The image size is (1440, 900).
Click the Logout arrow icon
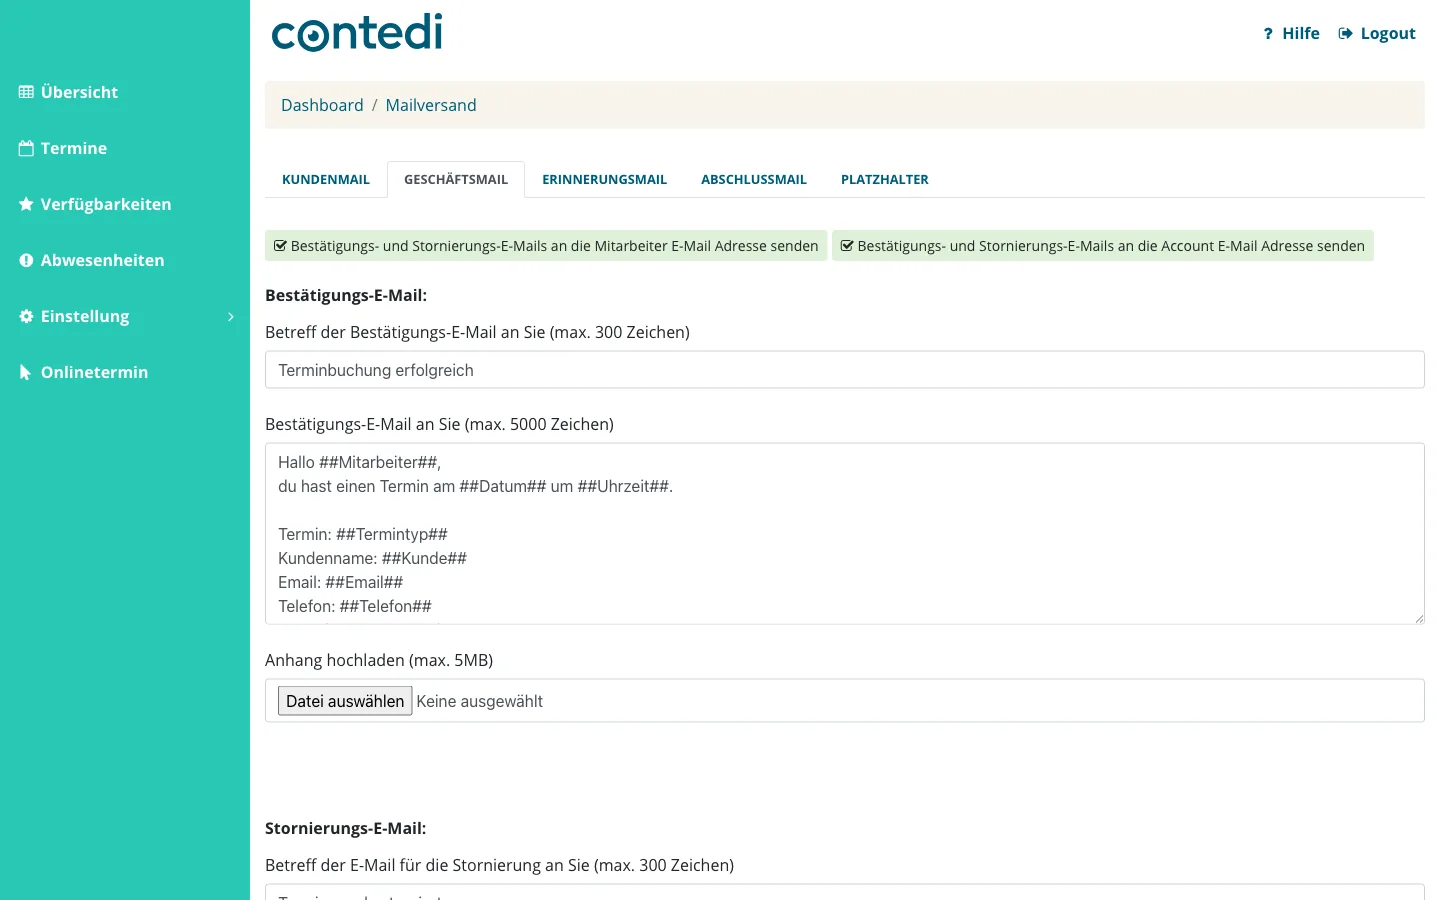[x=1346, y=34]
